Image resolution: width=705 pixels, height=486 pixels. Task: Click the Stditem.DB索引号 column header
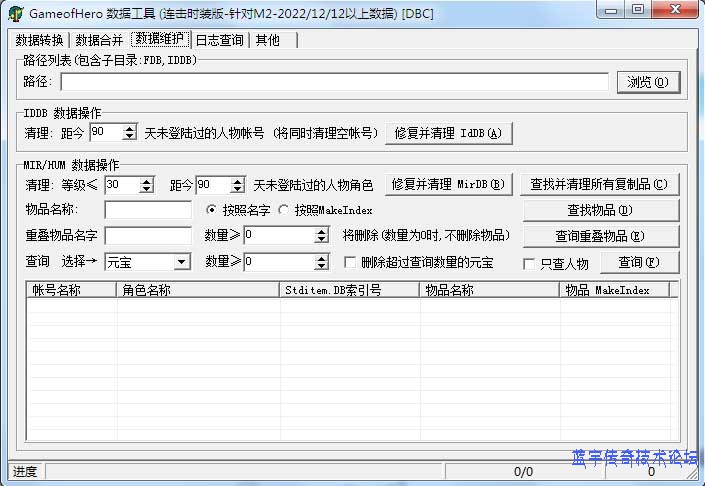click(x=349, y=290)
